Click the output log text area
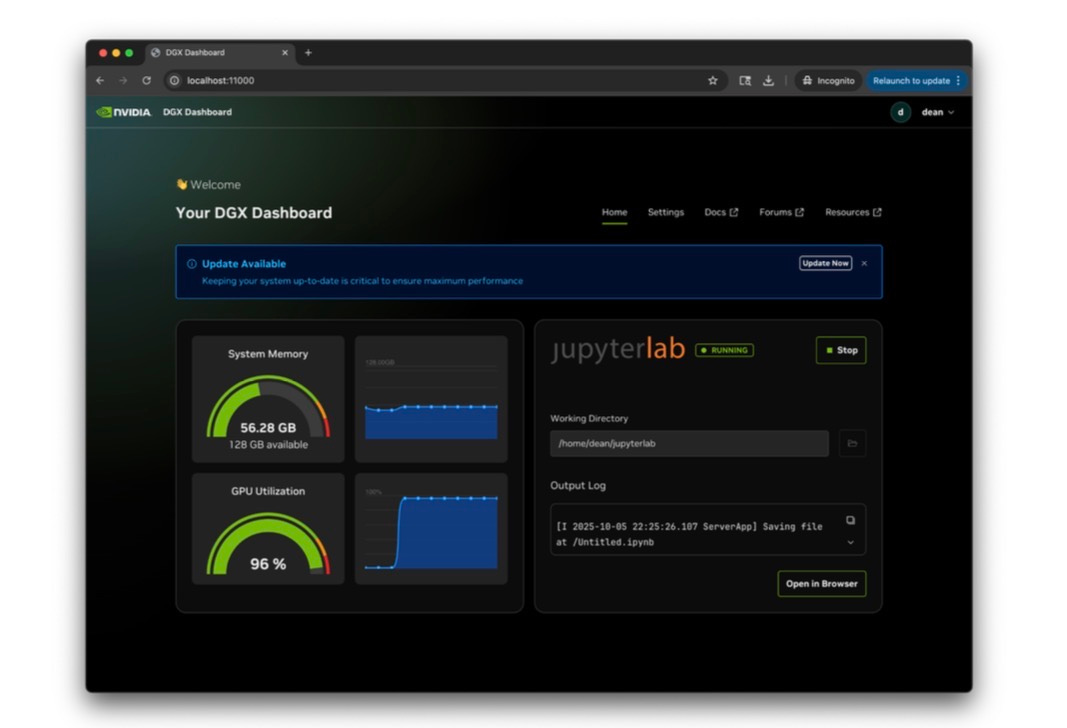The width and height of the screenshot is (1067, 728). click(x=708, y=529)
